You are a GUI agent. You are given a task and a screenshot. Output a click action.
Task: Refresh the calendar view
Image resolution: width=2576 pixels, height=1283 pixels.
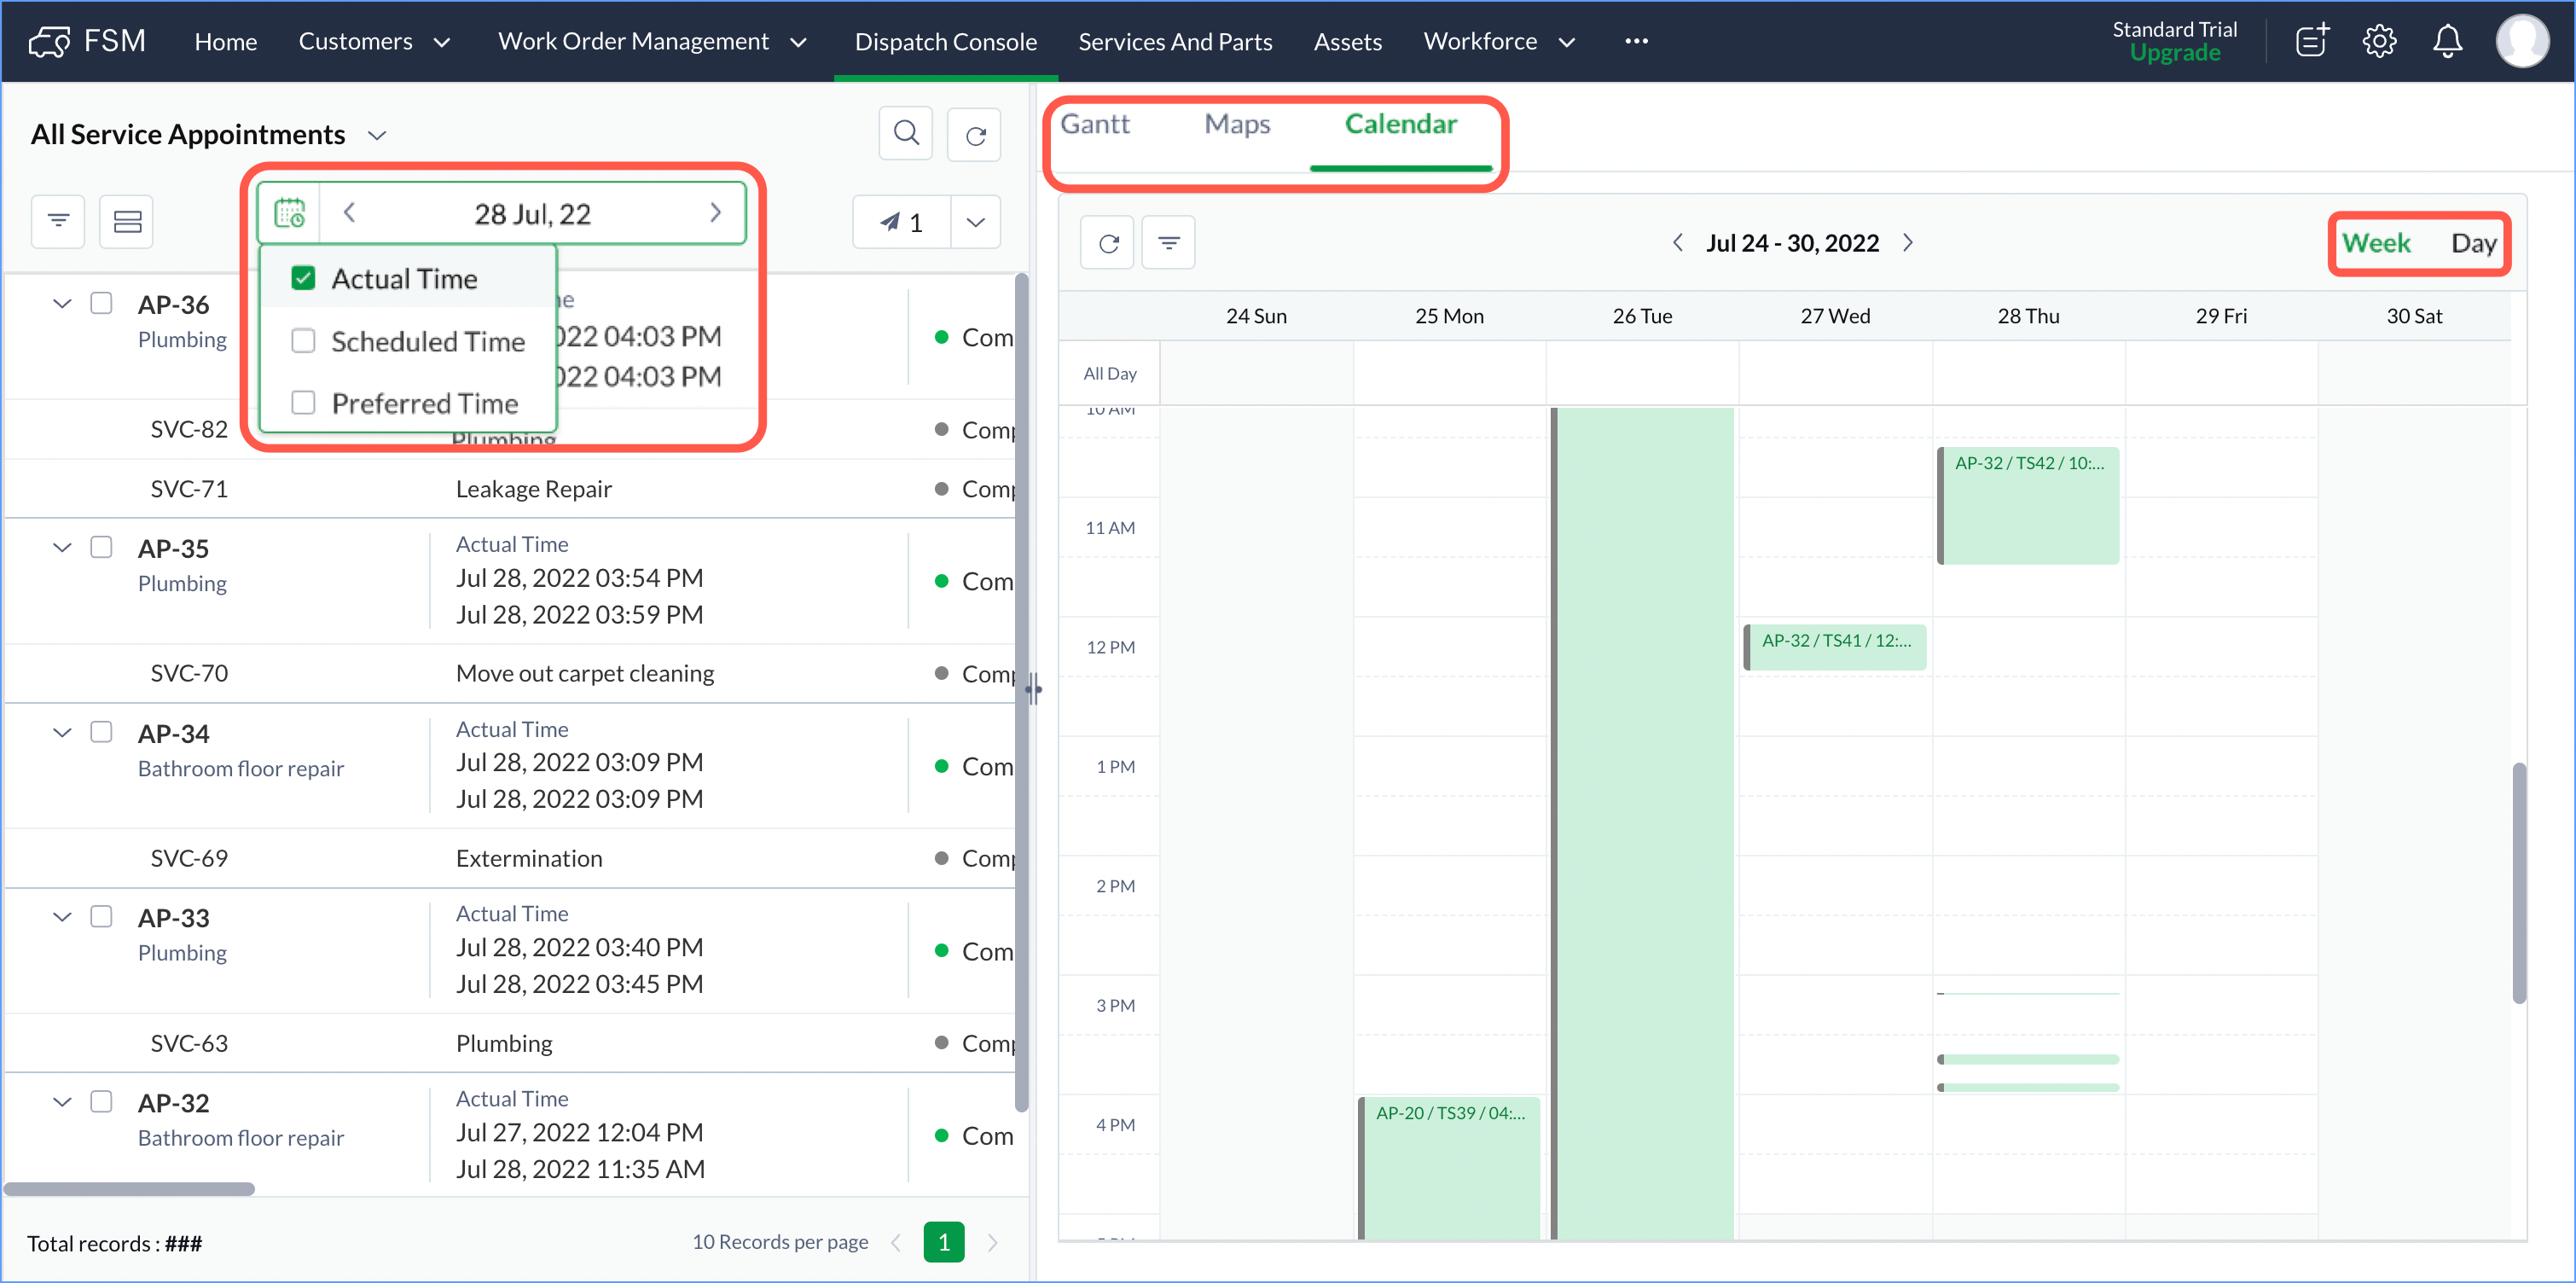coord(1108,243)
